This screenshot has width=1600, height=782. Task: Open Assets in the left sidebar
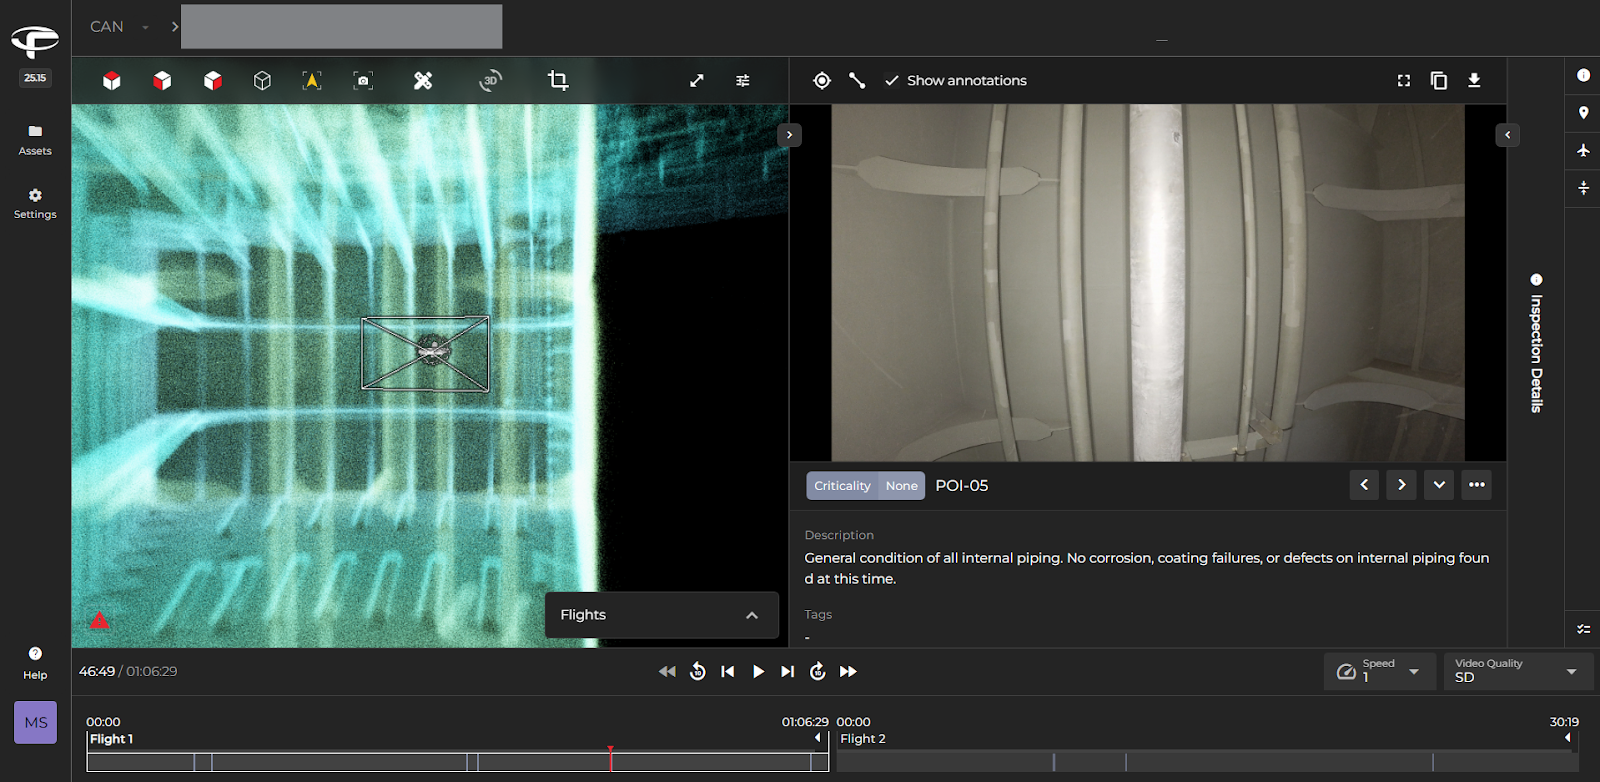35,139
